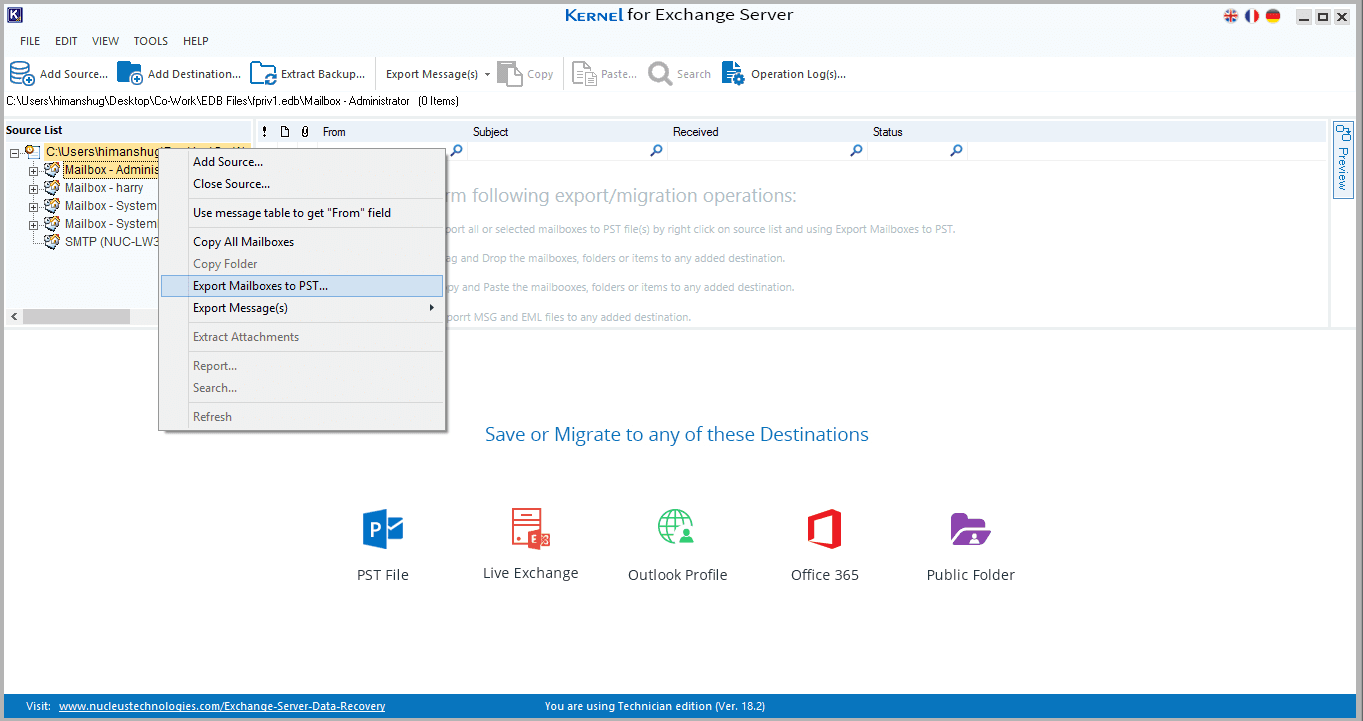Image resolution: width=1363 pixels, height=721 pixels.
Task: Expand the Mailbox - Administrator node
Action: click(33, 171)
